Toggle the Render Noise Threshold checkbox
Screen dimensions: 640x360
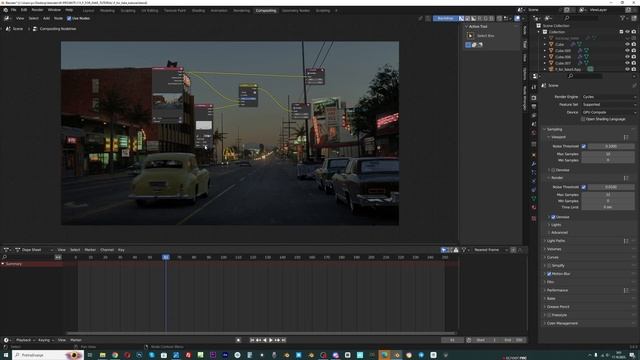point(584,187)
